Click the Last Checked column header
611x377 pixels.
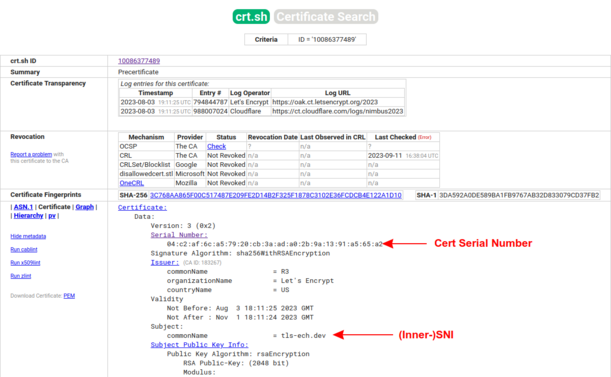[403, 137]
